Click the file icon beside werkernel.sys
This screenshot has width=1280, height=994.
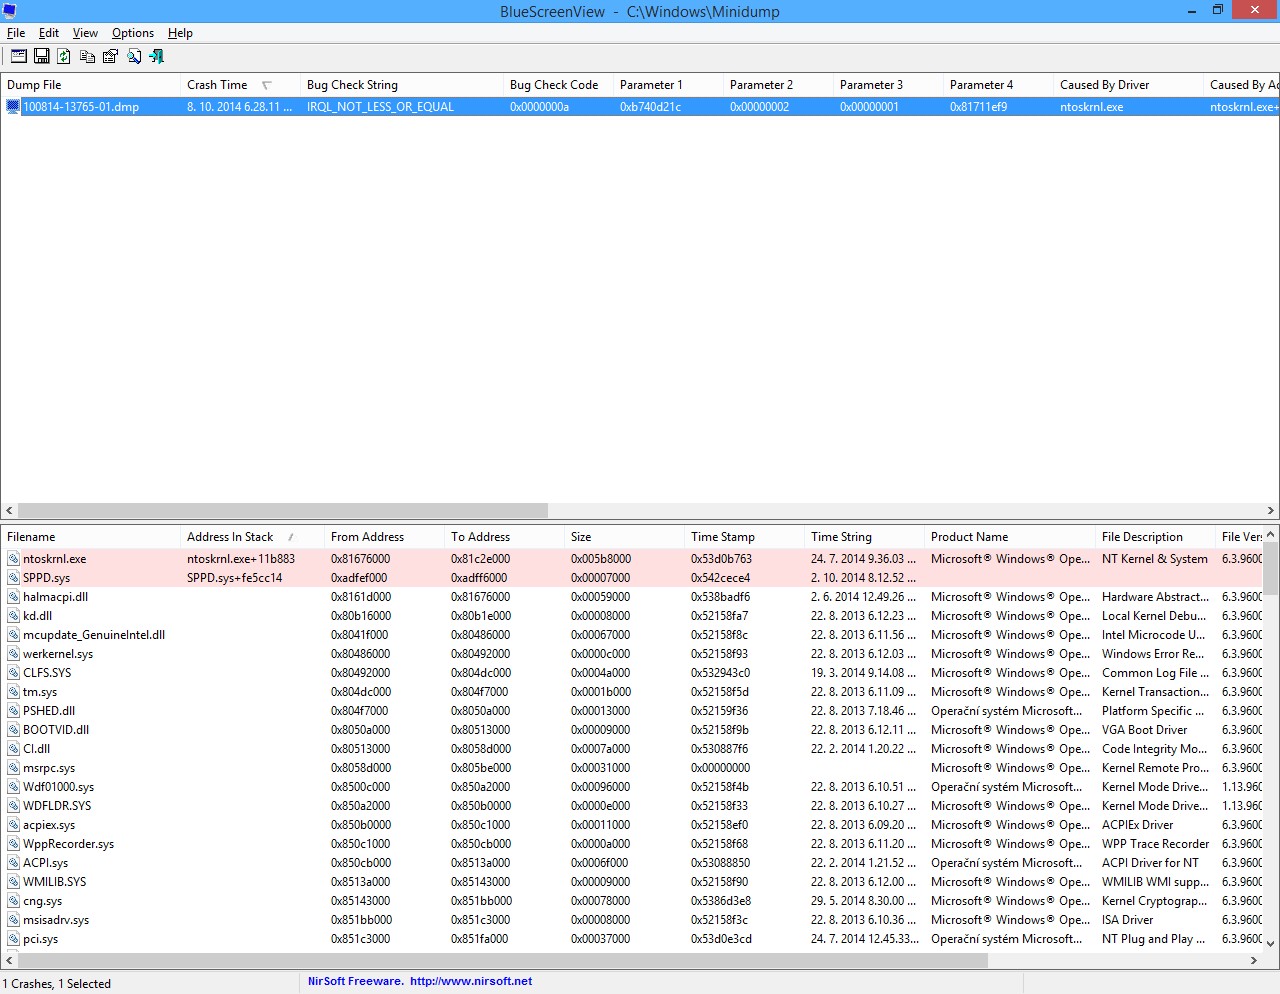point(14,654)
